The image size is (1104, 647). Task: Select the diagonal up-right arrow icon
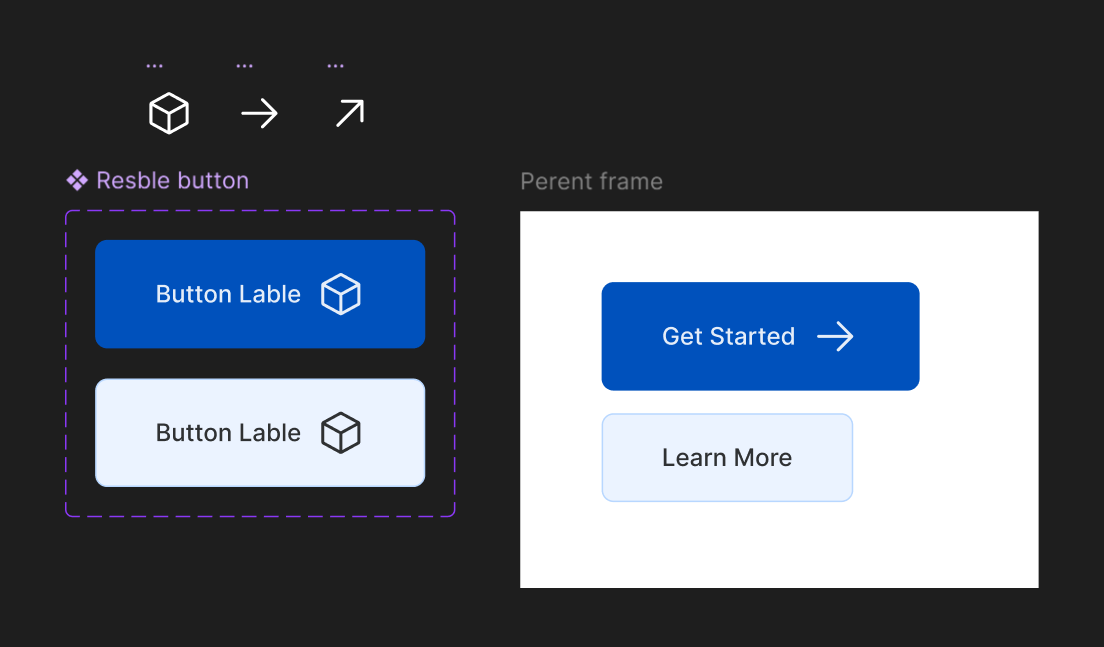[x=350, y=113]
